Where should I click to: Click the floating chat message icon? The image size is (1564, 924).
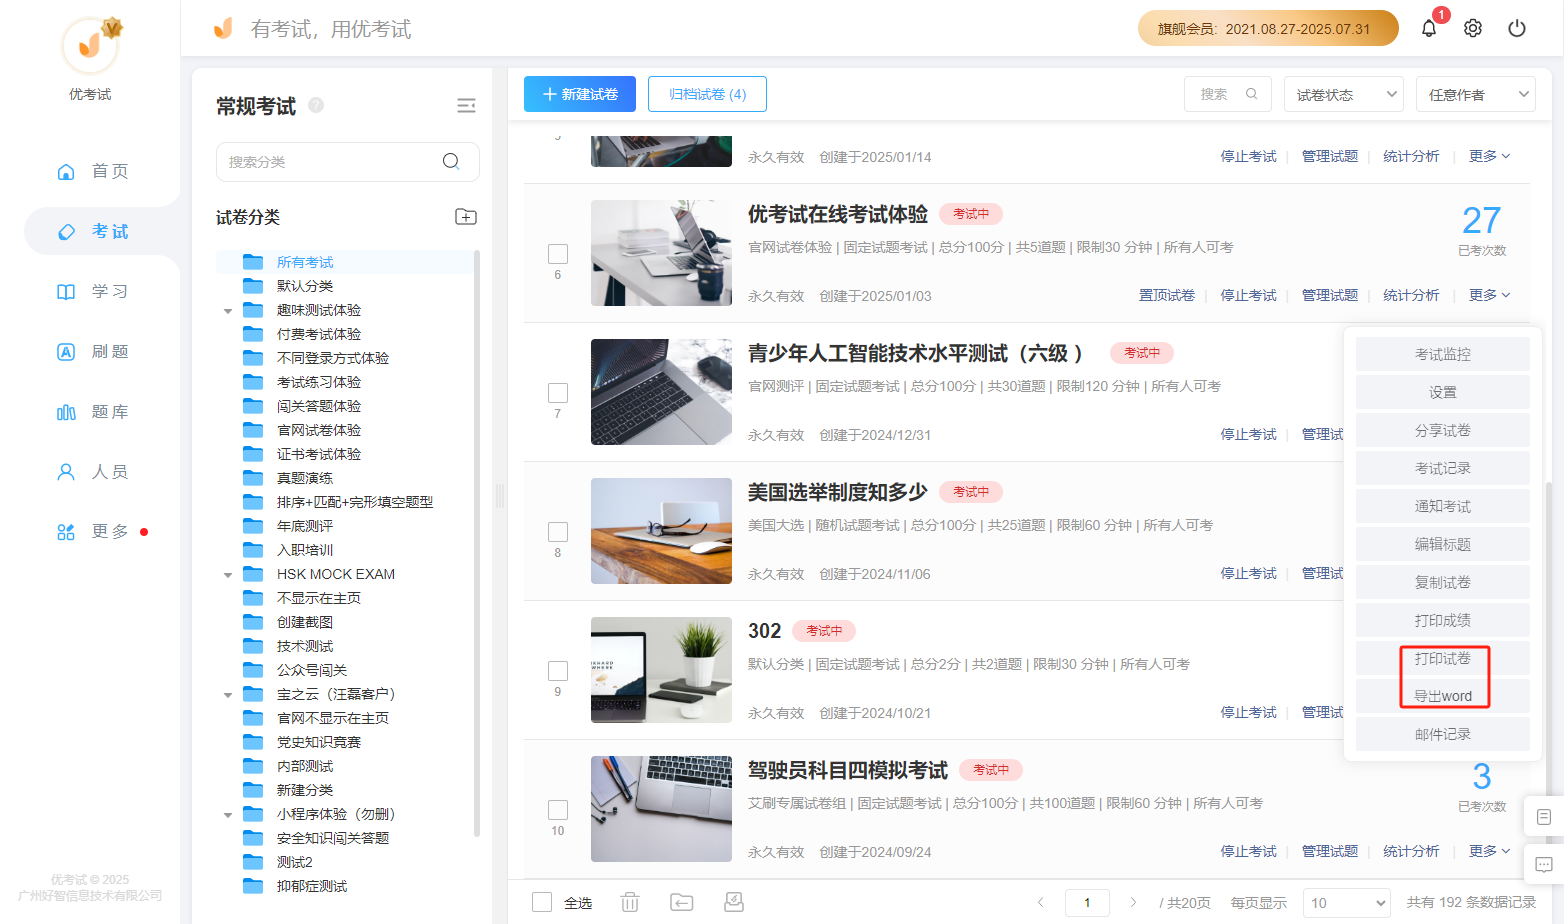(1544, 864)
